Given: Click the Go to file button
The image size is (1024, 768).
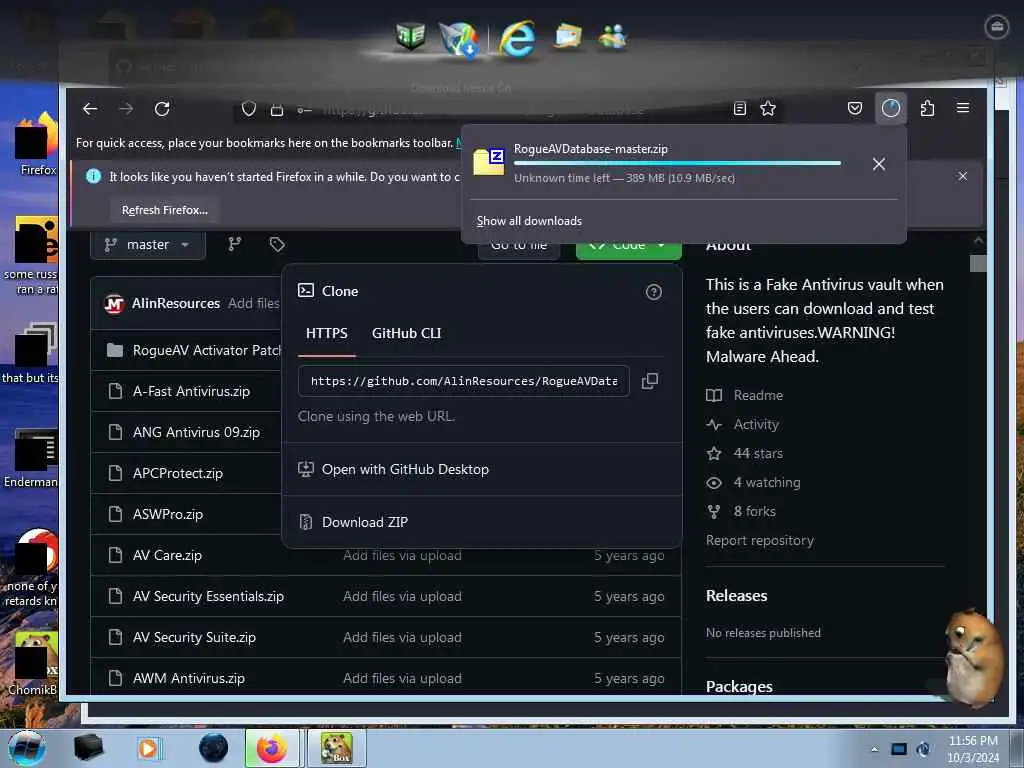Looking at the screenshot, I should point(519,248).
